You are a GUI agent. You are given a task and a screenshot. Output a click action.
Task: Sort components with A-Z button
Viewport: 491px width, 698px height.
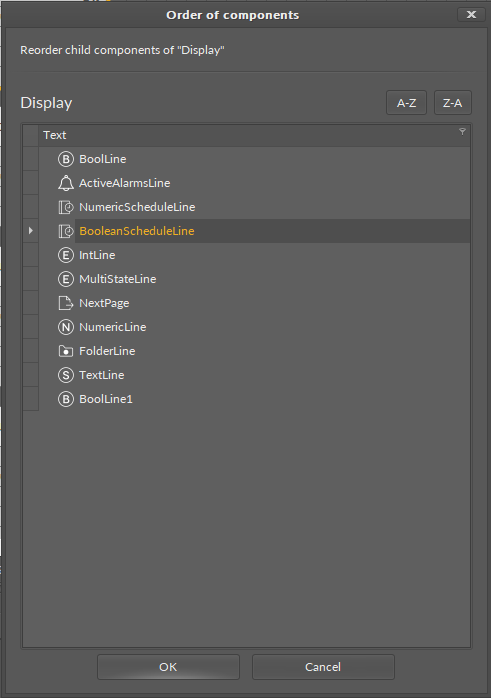point(406,103)
